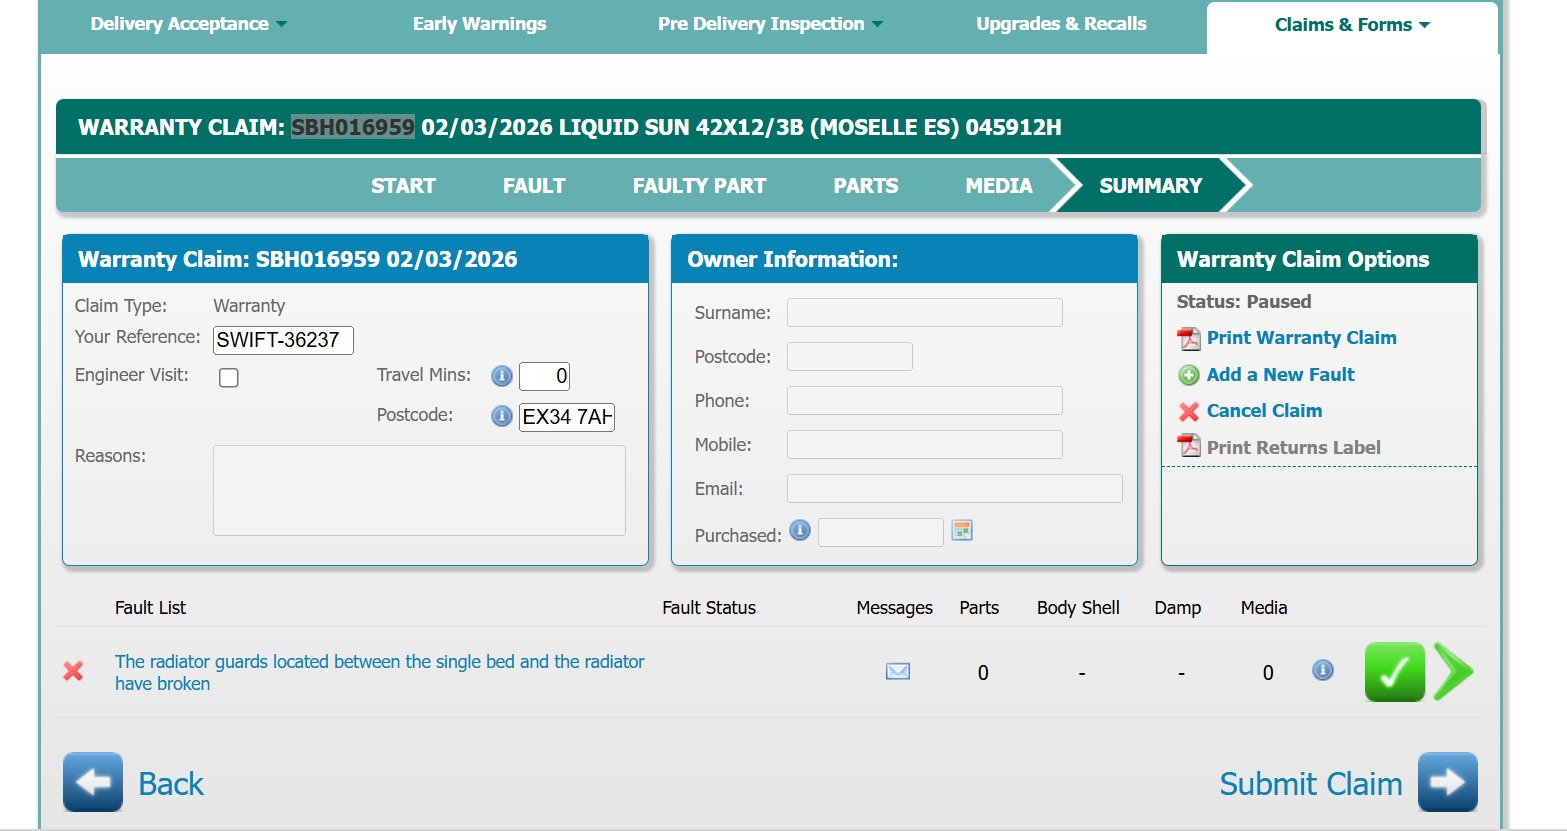The height and width of the screenshot is (831, 1567).
Task: Click the Messages column header
Action: coord(895,608)
